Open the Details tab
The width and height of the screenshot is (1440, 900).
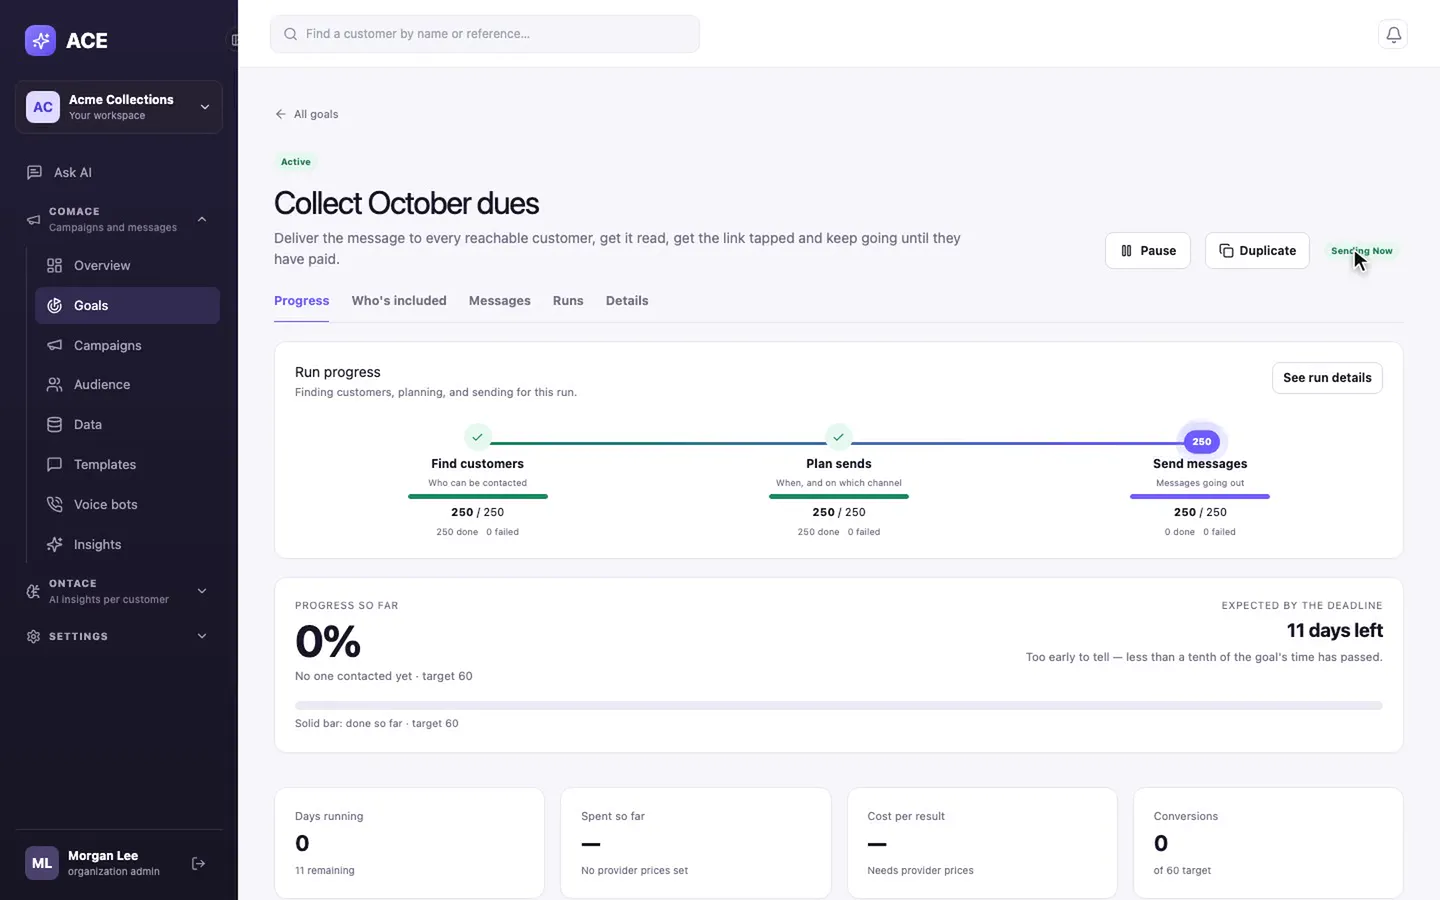coord(627,301)
